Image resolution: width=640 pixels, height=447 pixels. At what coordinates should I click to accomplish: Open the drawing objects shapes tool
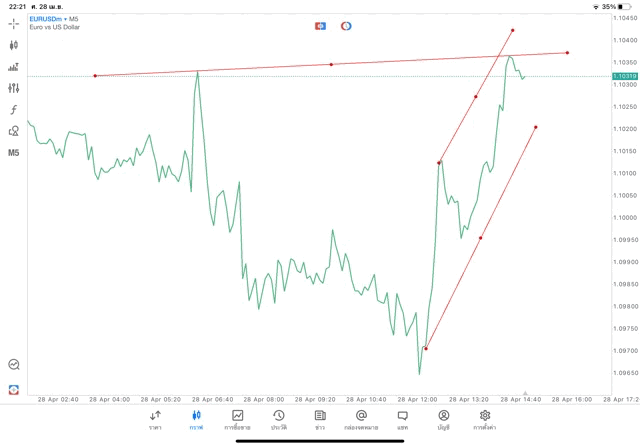[x=13, y=131]
